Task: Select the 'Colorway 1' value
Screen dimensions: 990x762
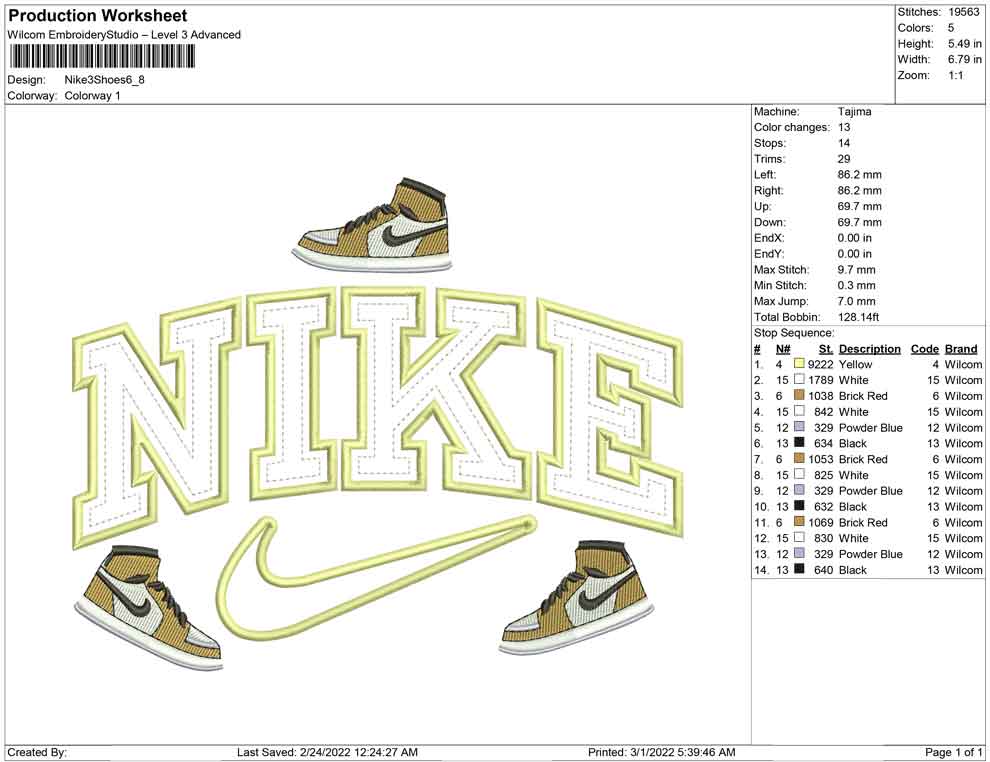Action: tap(92, 96)
